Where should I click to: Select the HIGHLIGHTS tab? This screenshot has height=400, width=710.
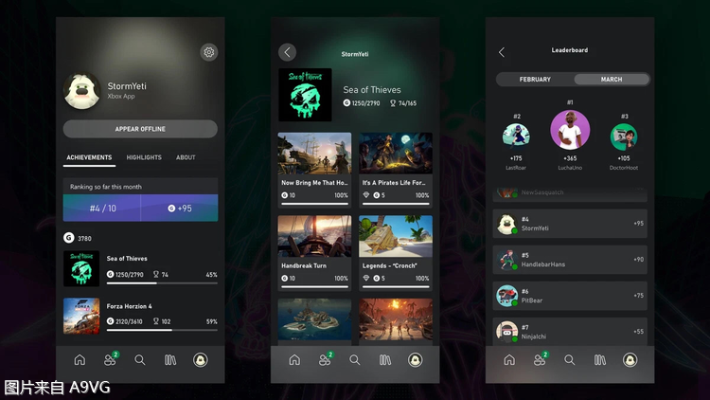coord(144,157)
